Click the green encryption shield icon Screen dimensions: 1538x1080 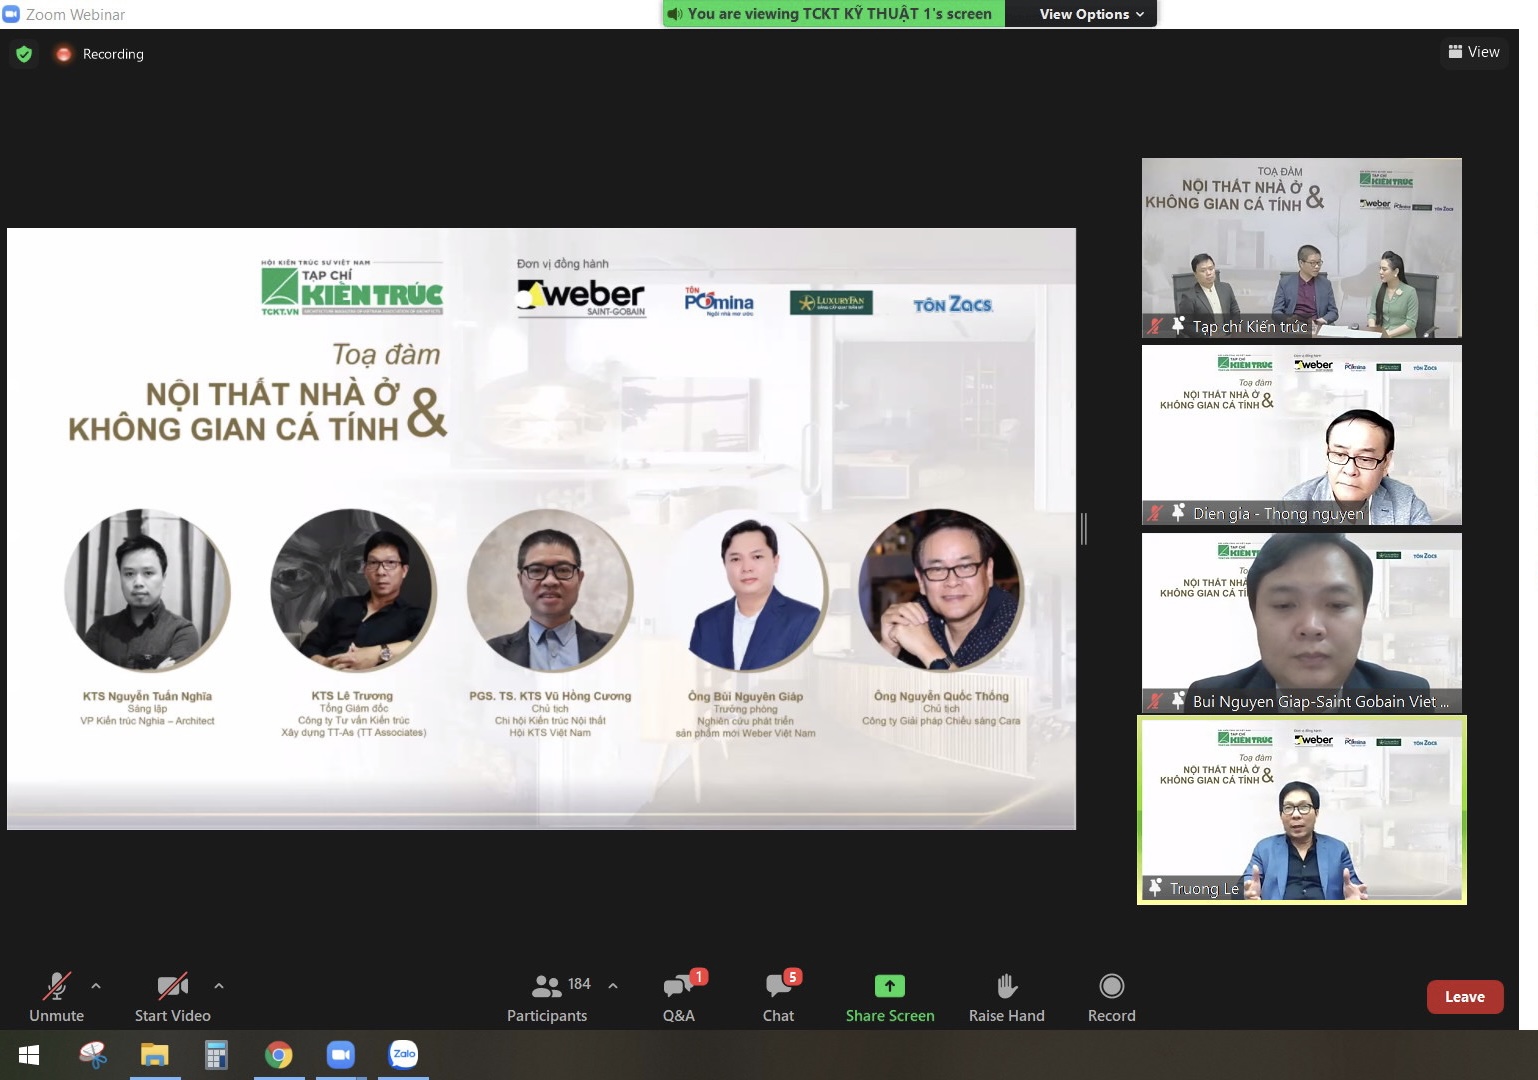coord(24,54)
